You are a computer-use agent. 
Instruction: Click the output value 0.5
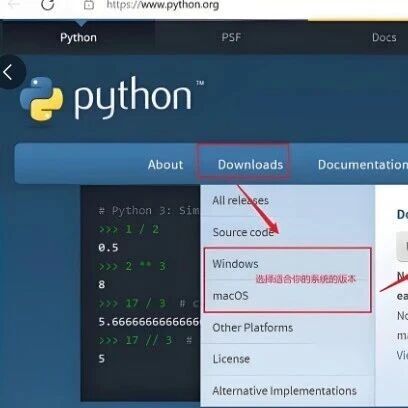pos(108,248)
